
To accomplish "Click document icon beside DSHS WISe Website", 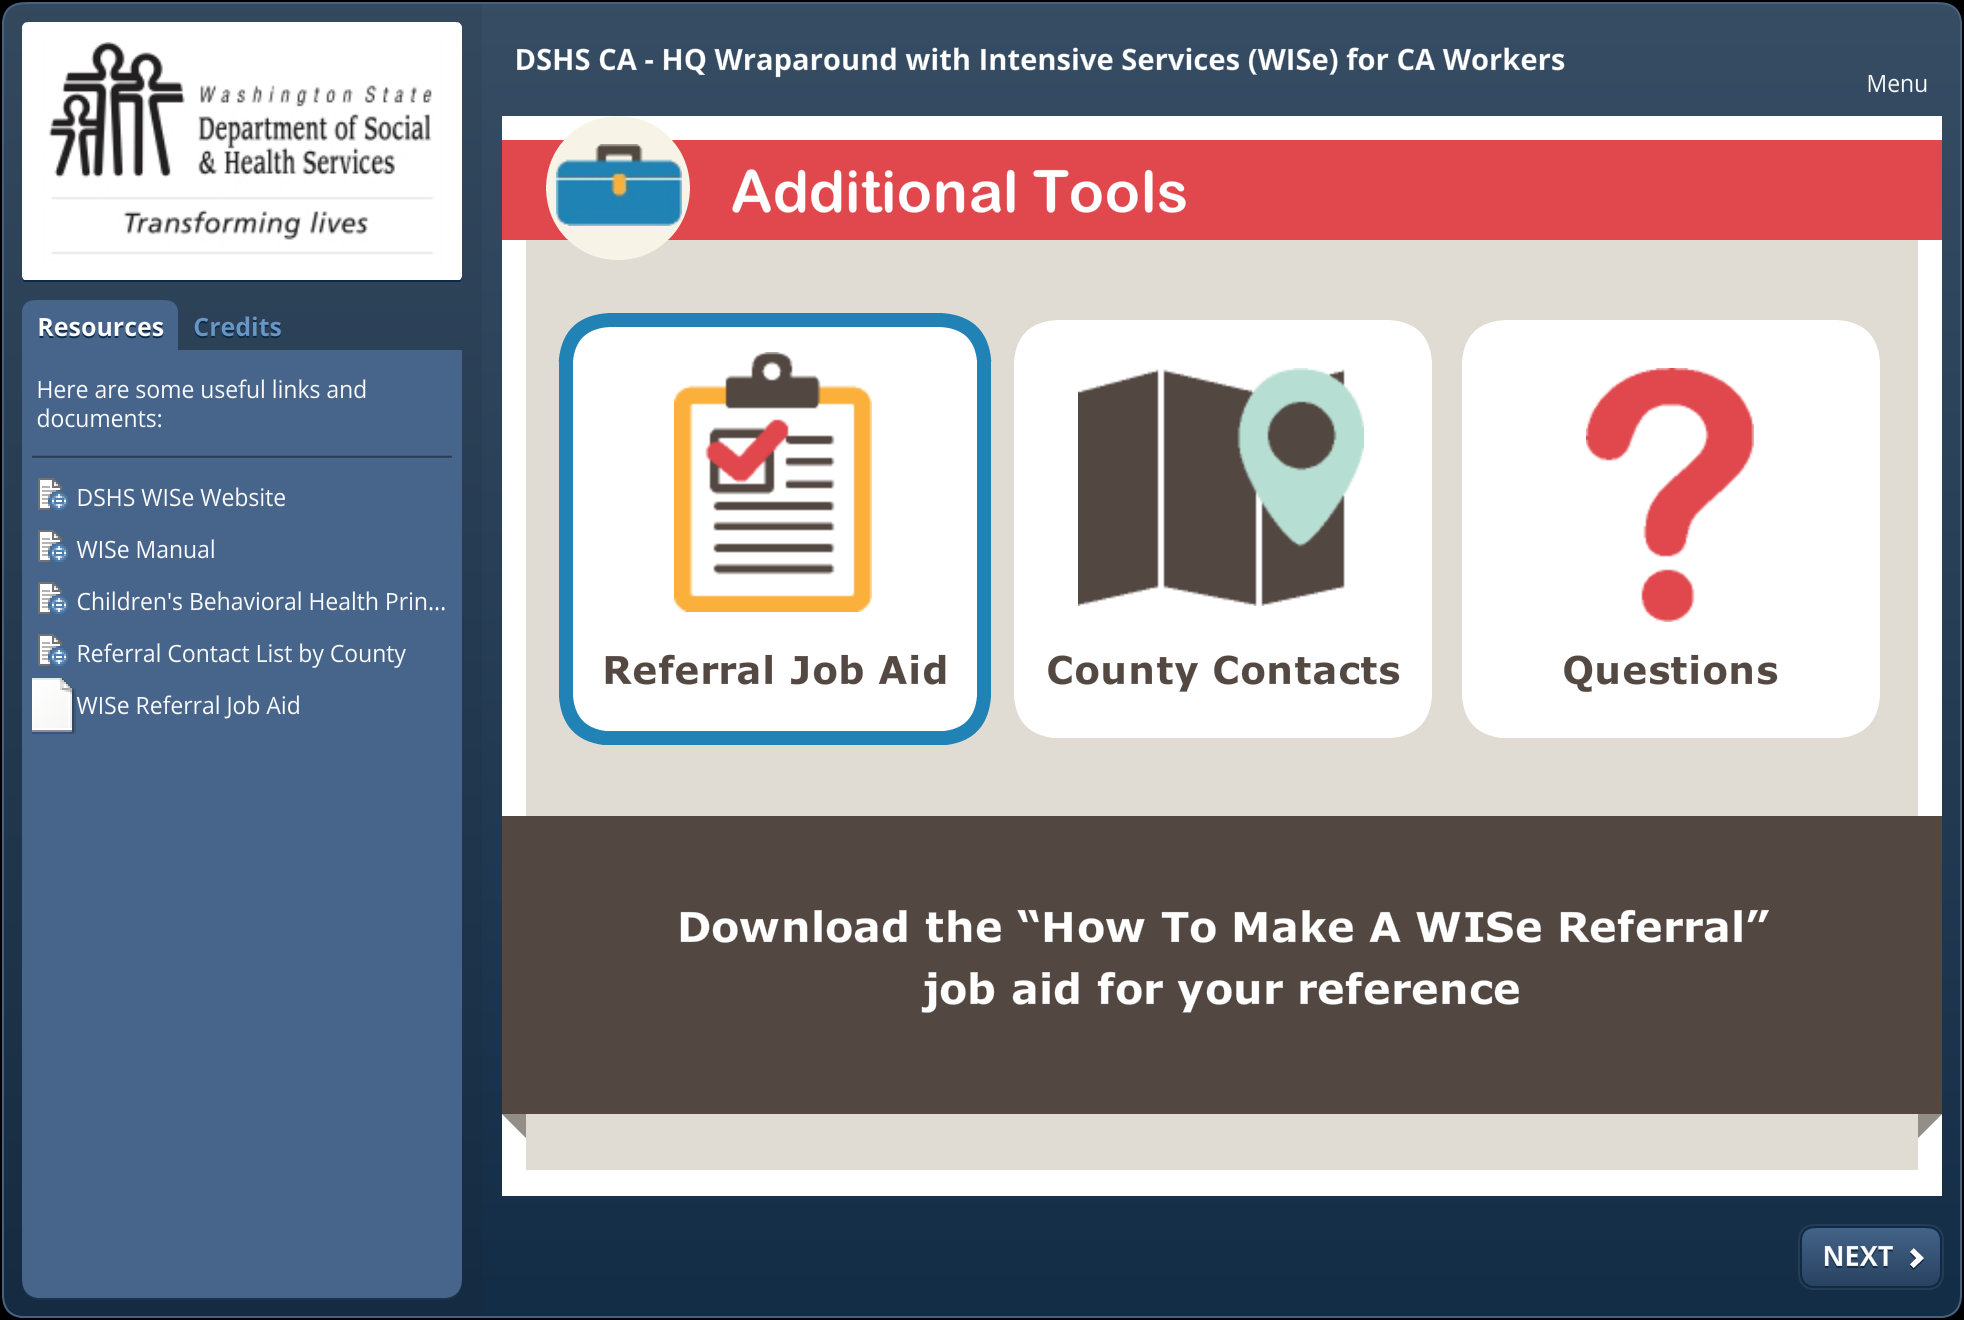I will (x=52, y=496).
